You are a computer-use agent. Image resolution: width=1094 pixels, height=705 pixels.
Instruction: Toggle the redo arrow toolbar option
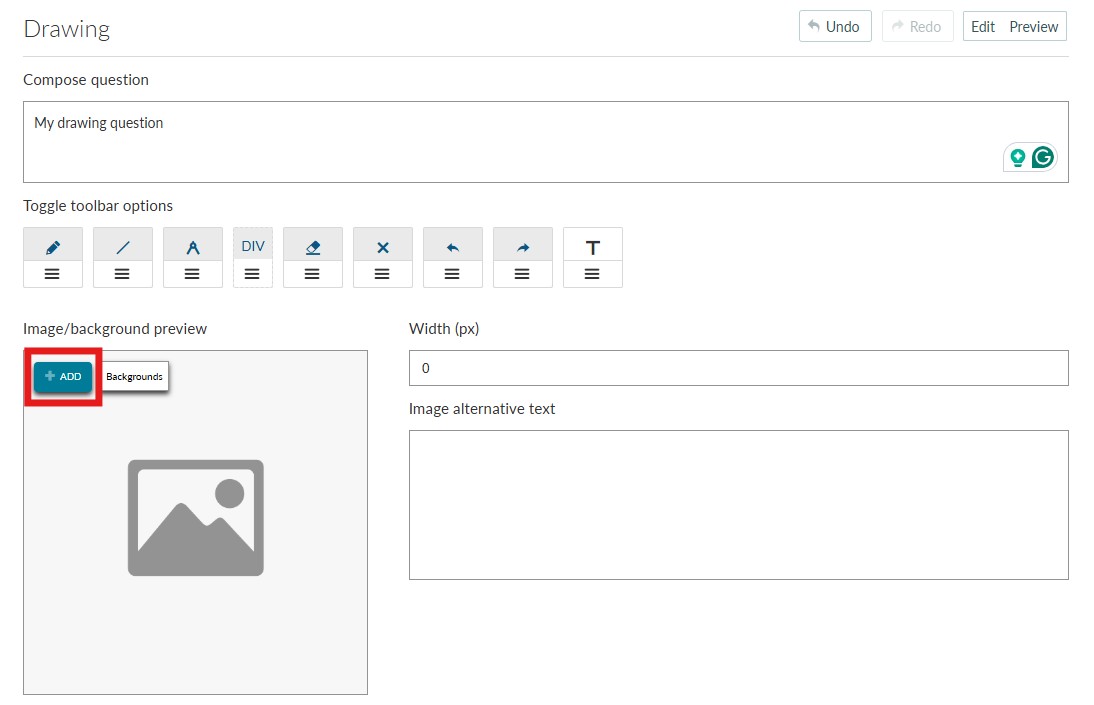[x=523, y=246]
